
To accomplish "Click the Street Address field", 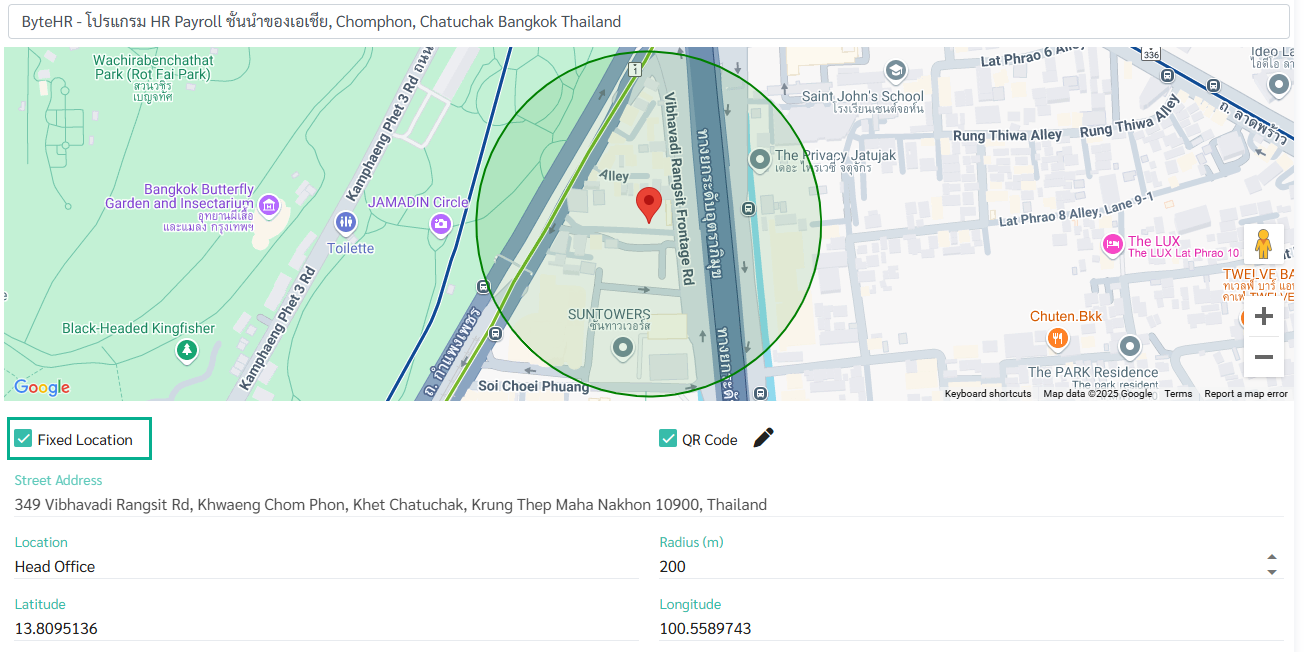I will pyautogui.click(x=649, y=505).
